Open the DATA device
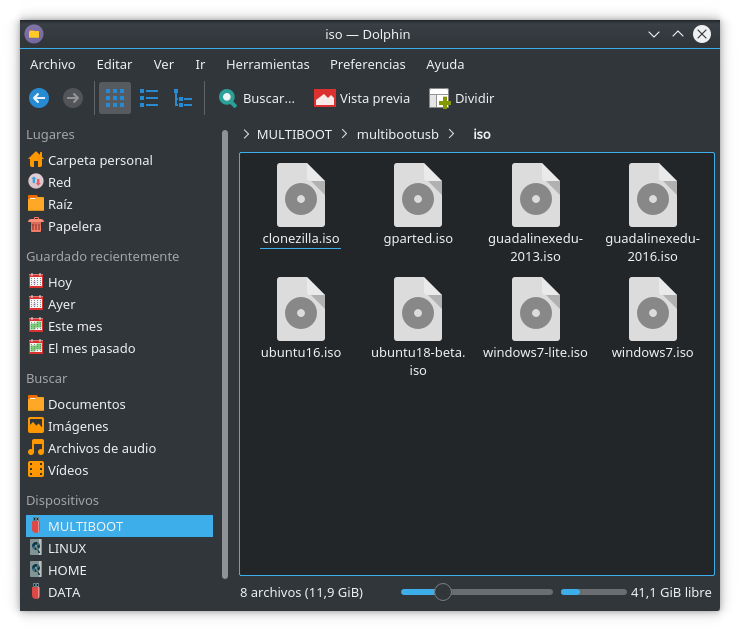Screen dimensions: 740x631 (119, 592)
